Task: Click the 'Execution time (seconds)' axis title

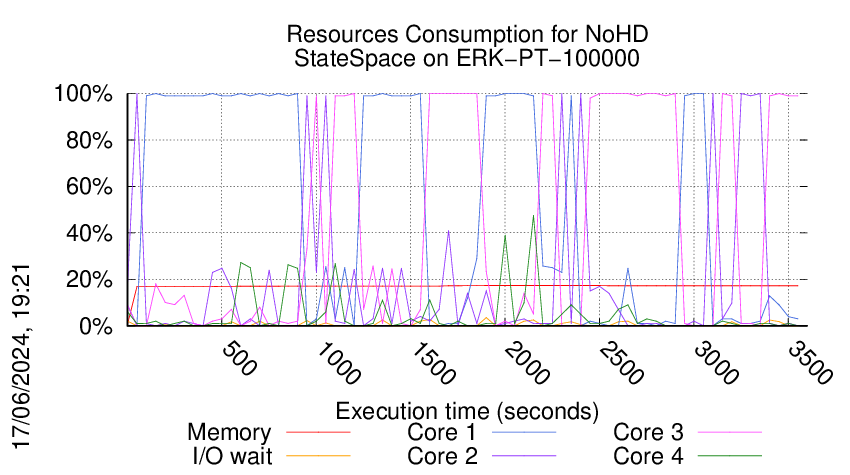Action: [467, 411]
